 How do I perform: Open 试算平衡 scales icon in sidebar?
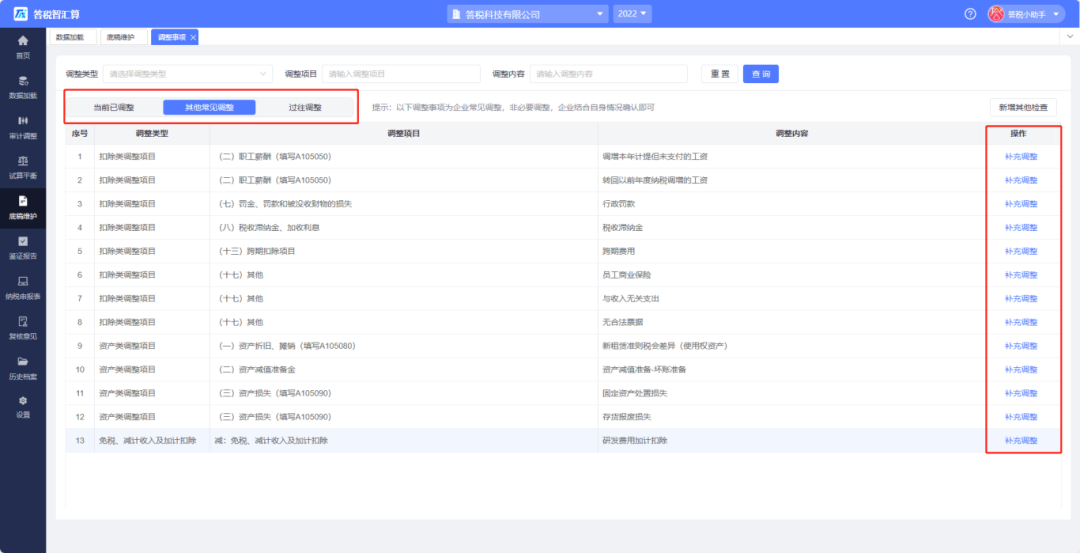pos(23,167)
